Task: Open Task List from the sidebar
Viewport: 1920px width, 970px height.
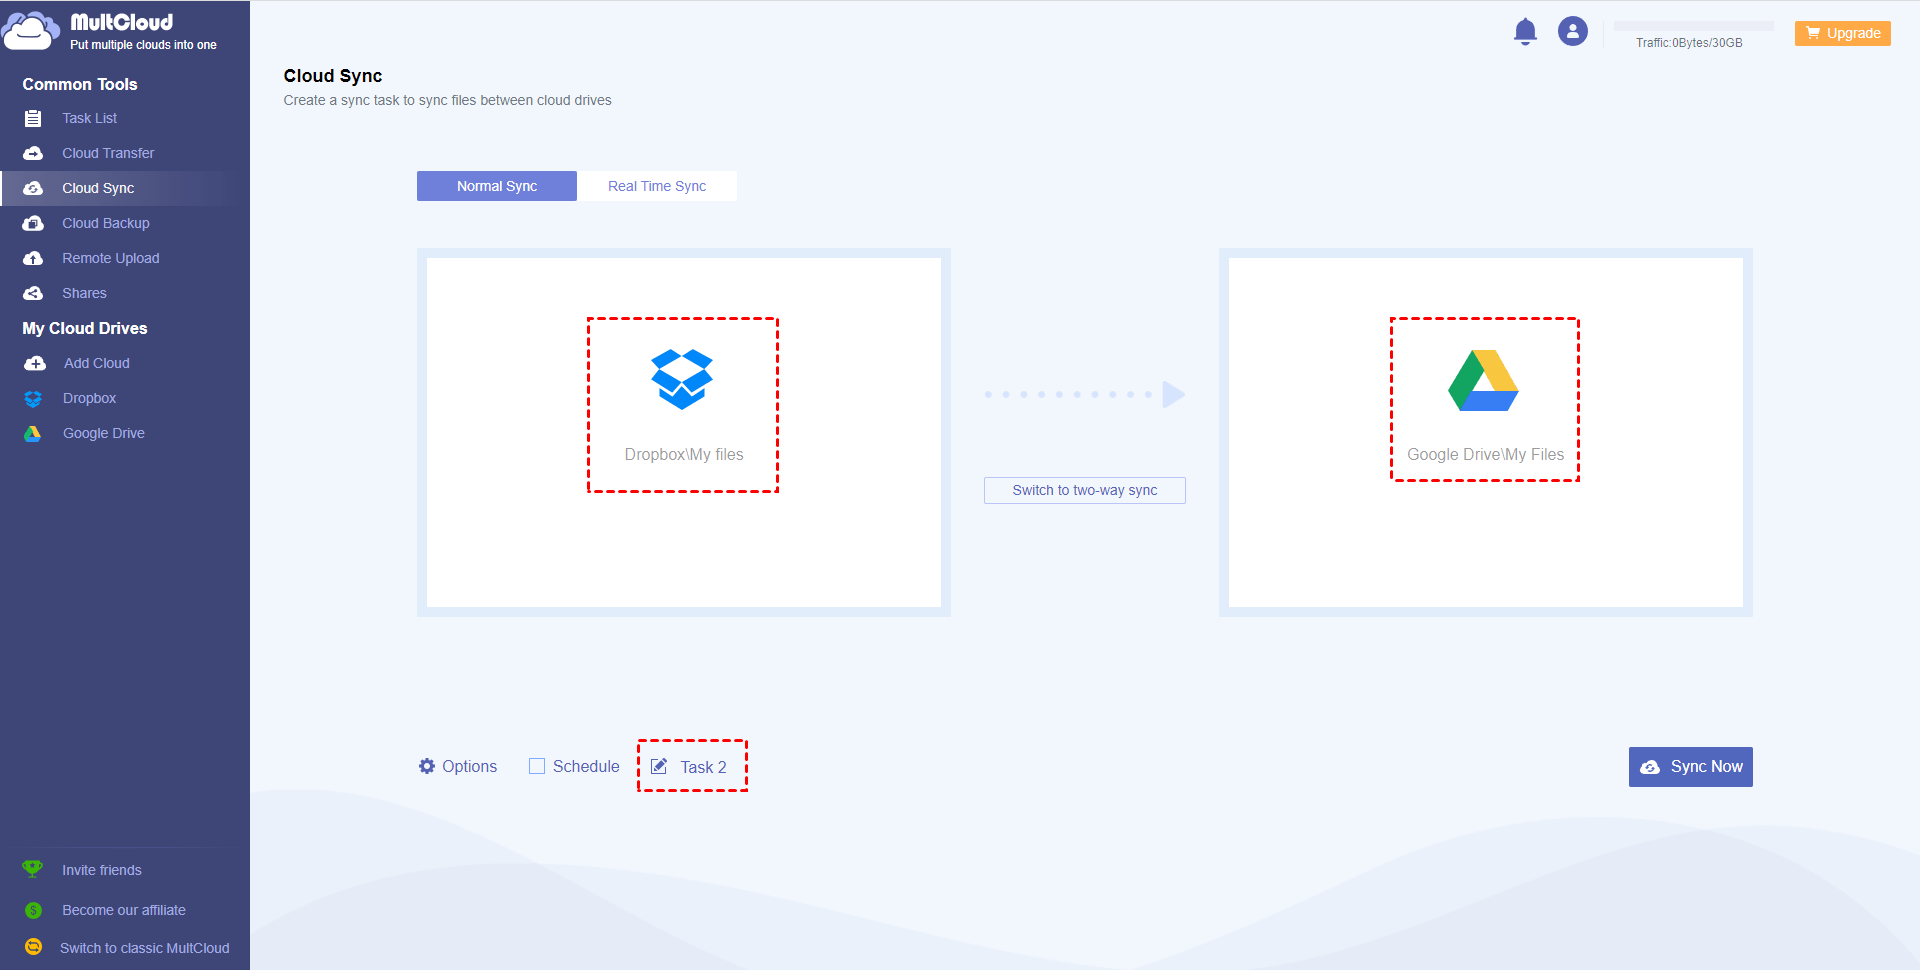Action: click(x=90, y=118)
